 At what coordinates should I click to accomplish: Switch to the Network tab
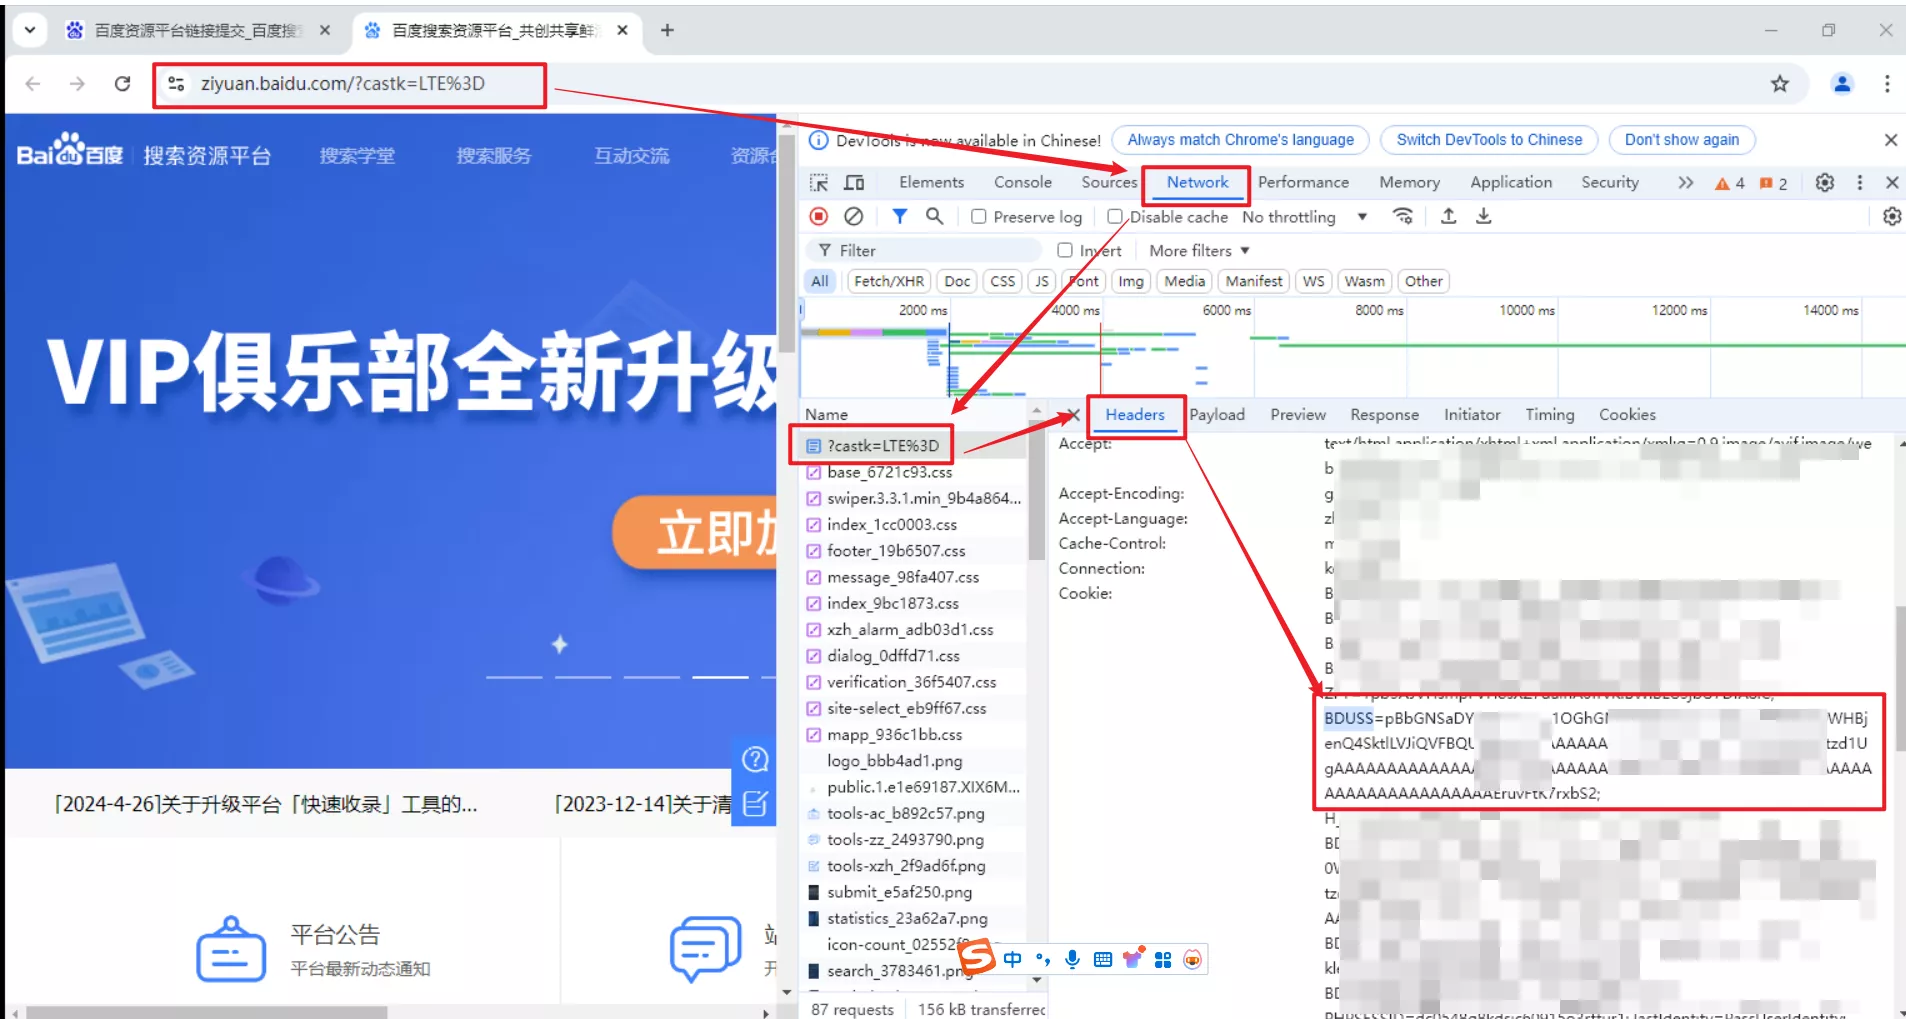pos(1197,182)
